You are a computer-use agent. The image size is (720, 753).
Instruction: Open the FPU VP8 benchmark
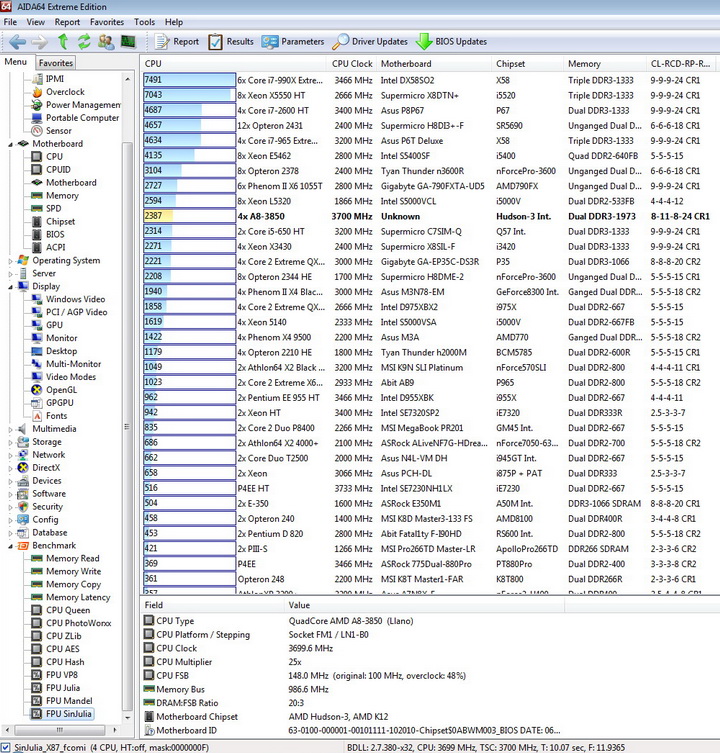click(61, 675)
